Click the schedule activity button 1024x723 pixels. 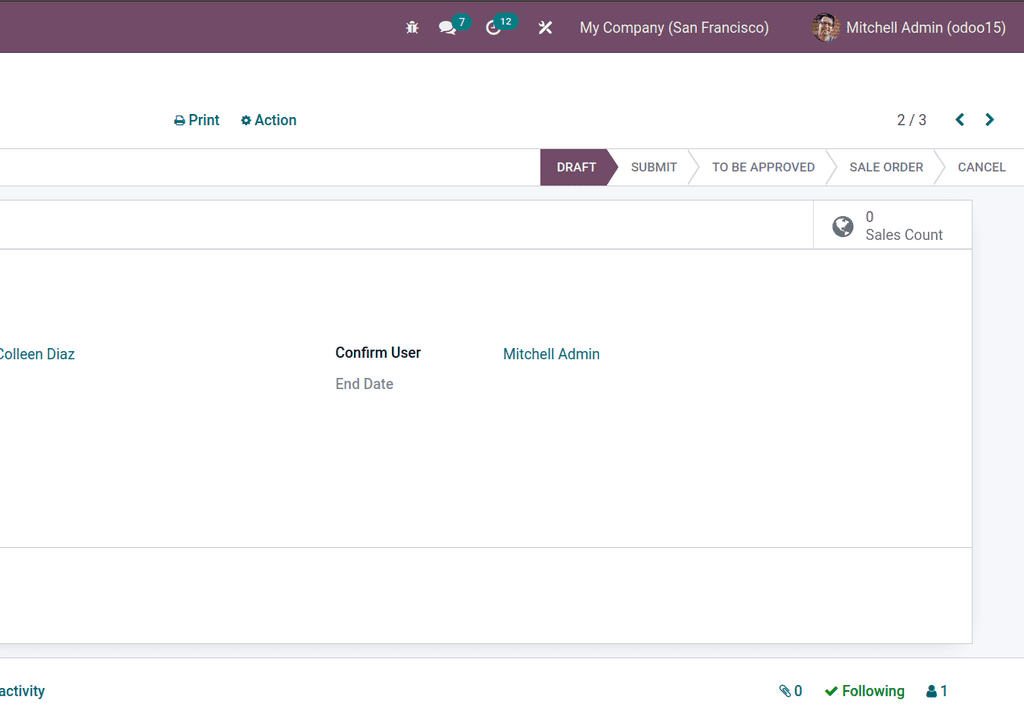tap(22, 691)
